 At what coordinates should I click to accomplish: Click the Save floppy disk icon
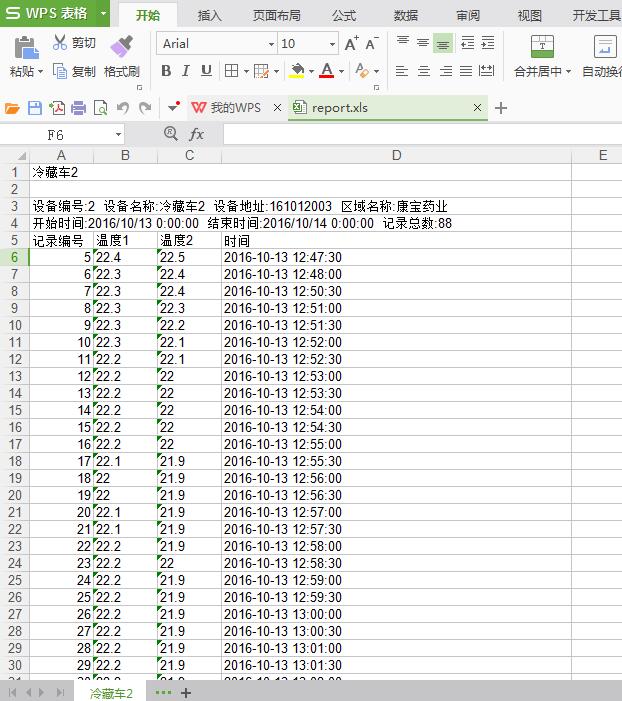coord(34,108)
